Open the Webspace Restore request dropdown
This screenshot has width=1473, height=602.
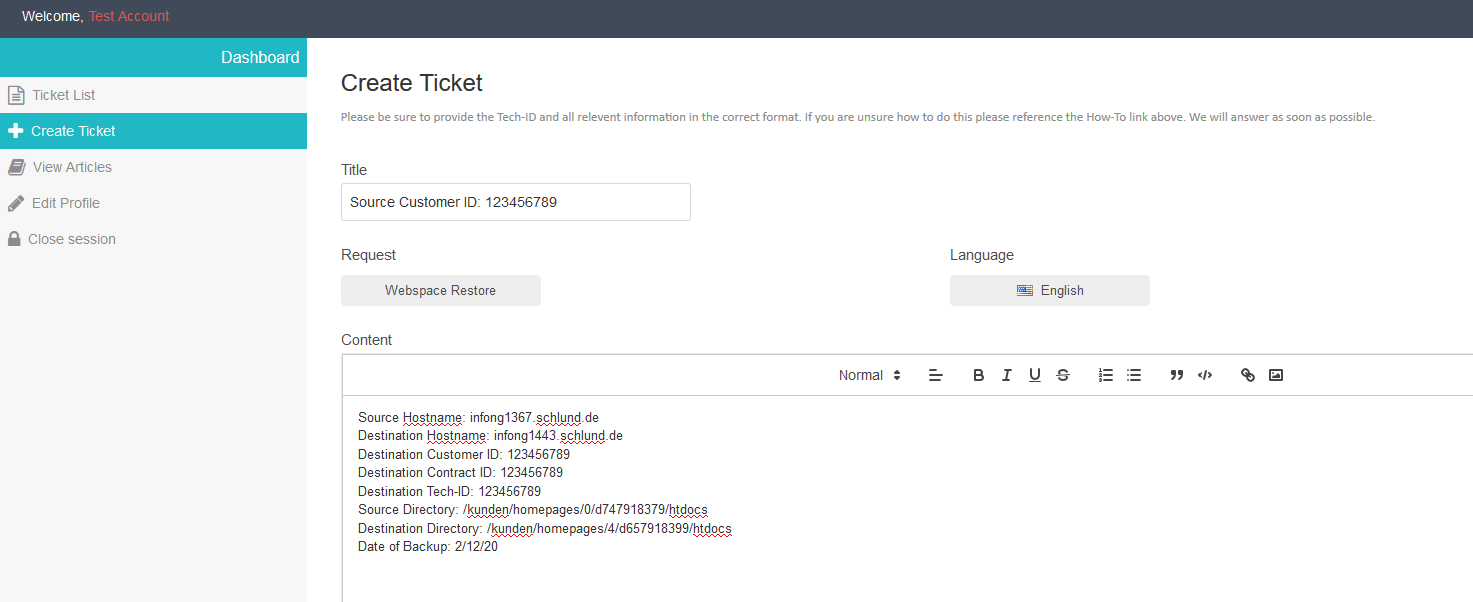pyautogui.click(x=440, y=290)
